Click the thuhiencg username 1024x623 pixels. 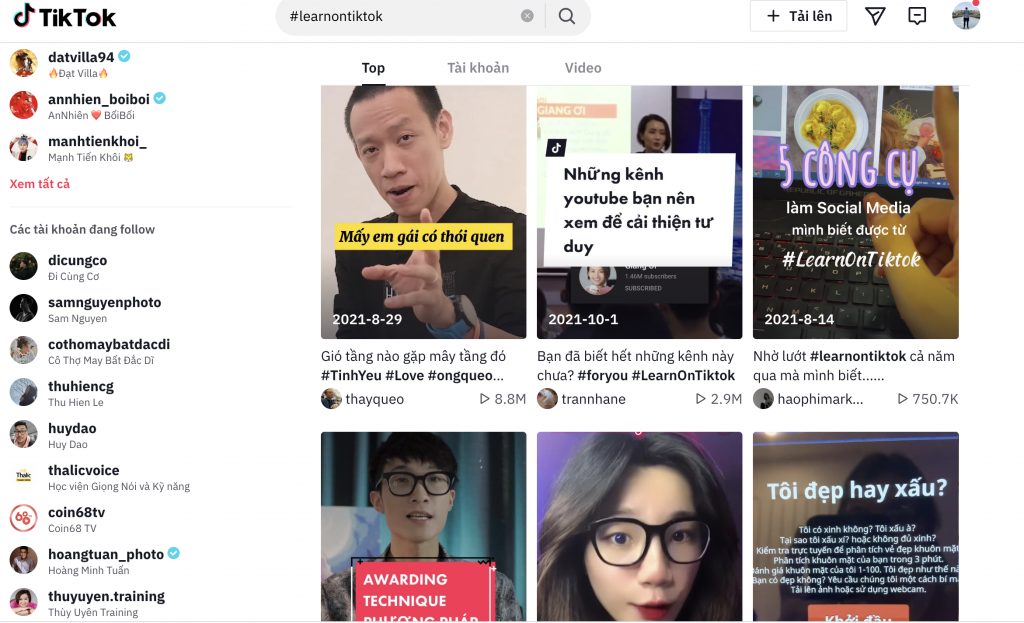click(x=81, y=387)
